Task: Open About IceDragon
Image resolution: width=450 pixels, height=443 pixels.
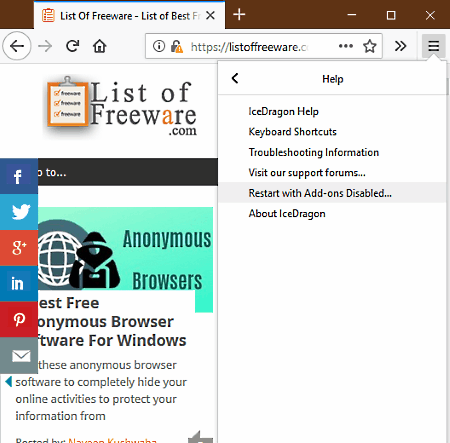Action: click(x=332, y=213)
